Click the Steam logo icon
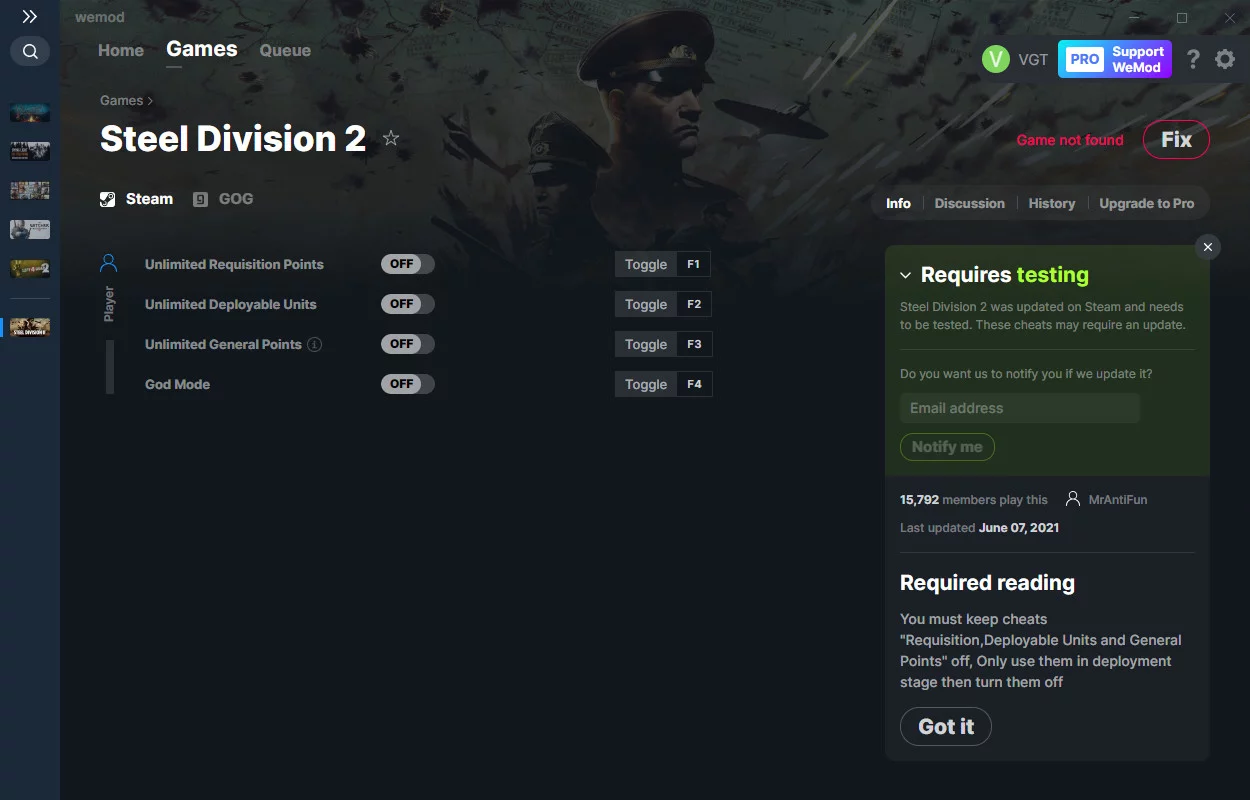Image resolution: width=1250 pixels, height=800 pixels. (108, 199)
